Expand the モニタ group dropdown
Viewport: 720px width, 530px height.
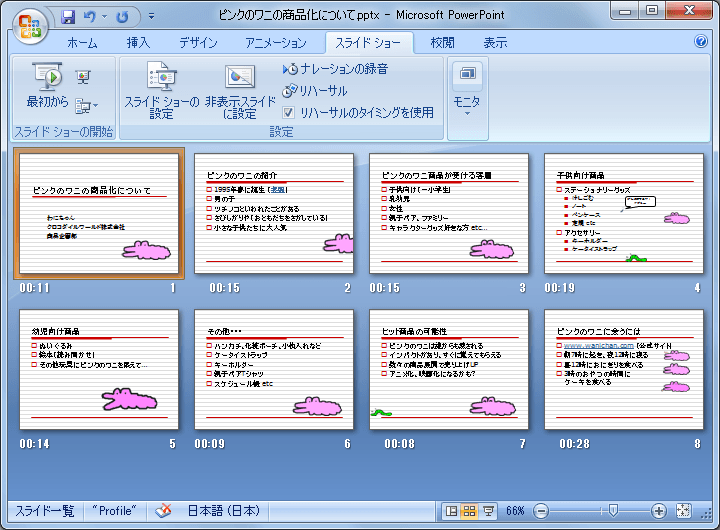[x=467, y=98]
